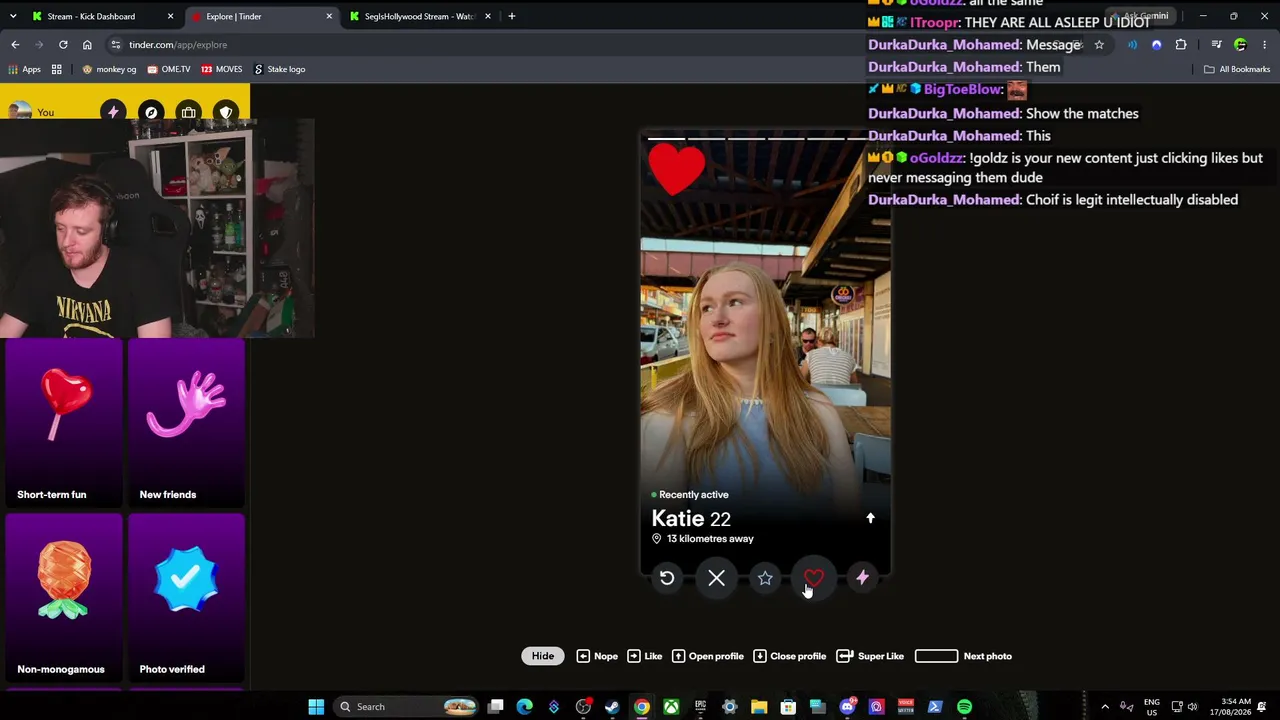This screenshot has width=1280, height=720.
Task: Open the All Bookmarks folder
Action: tap(1237, 69)
